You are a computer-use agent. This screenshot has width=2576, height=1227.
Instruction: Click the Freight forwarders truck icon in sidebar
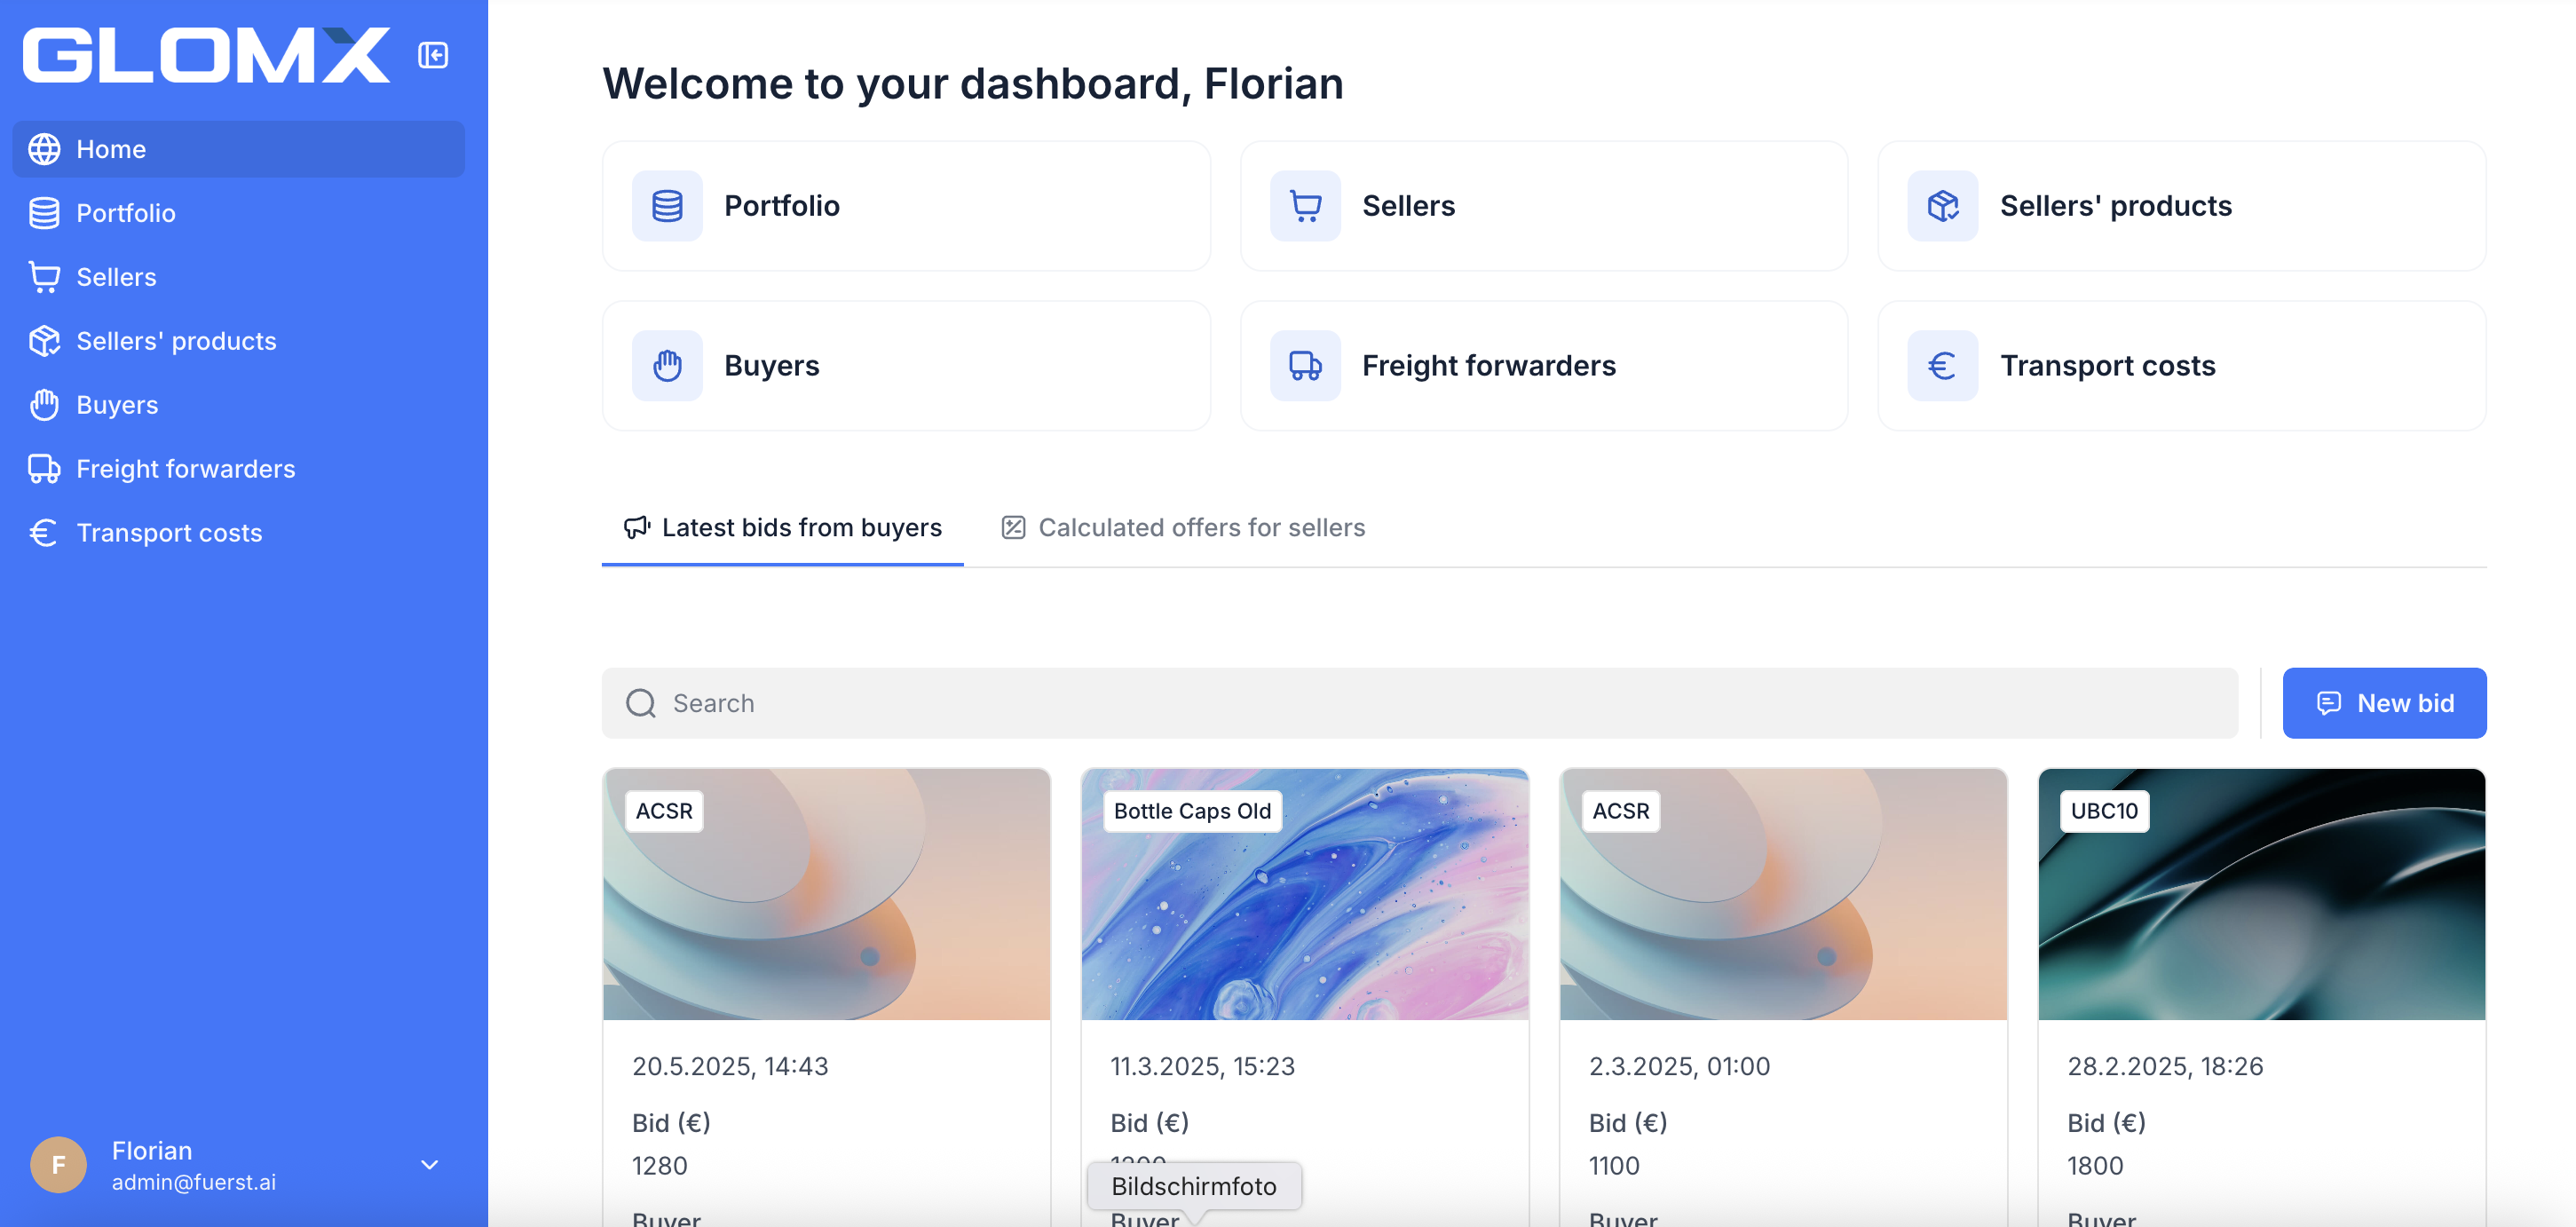(x=44, y=469)
